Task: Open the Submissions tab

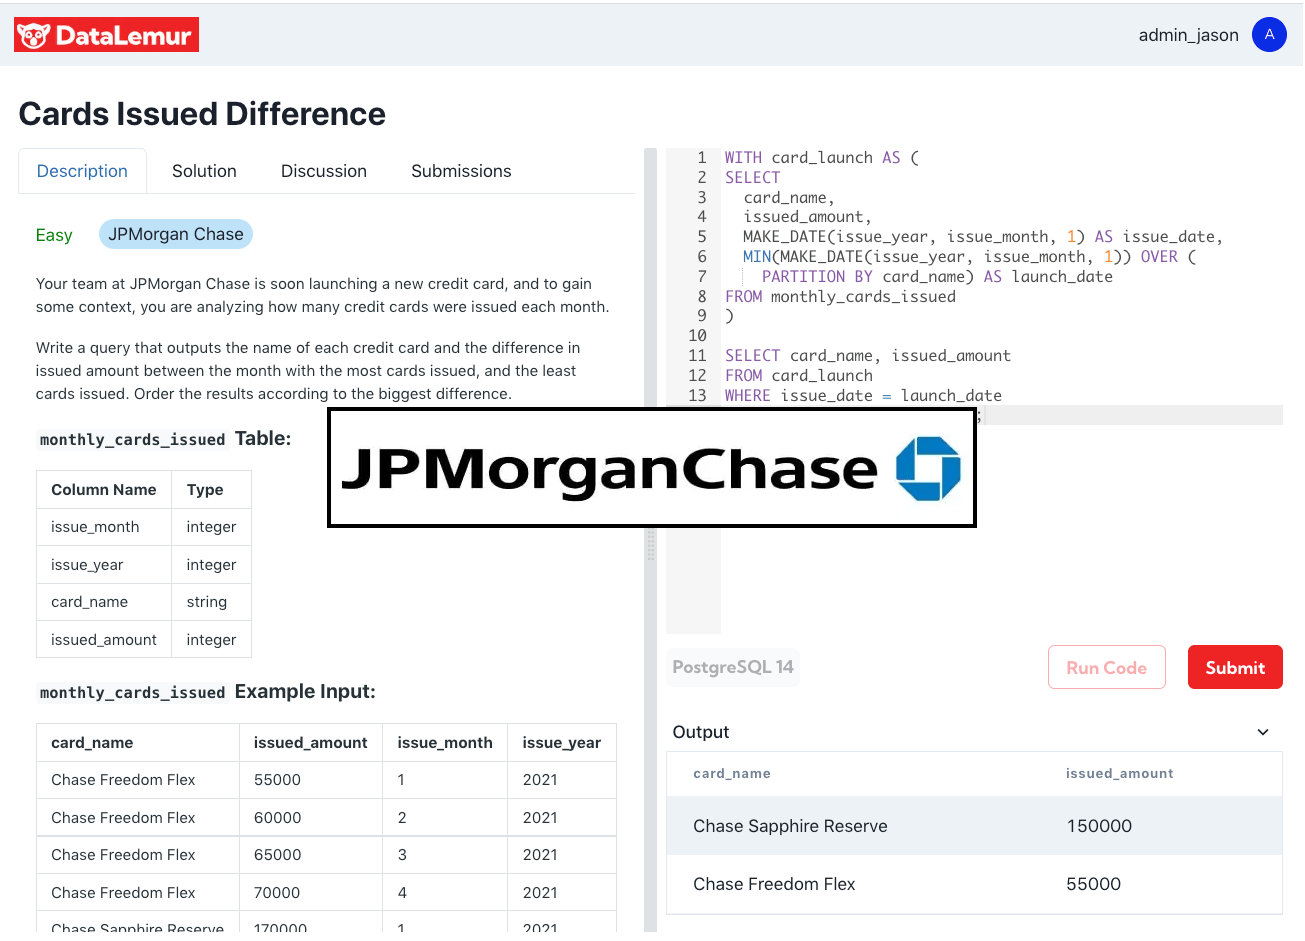Action: click(461, 171)
